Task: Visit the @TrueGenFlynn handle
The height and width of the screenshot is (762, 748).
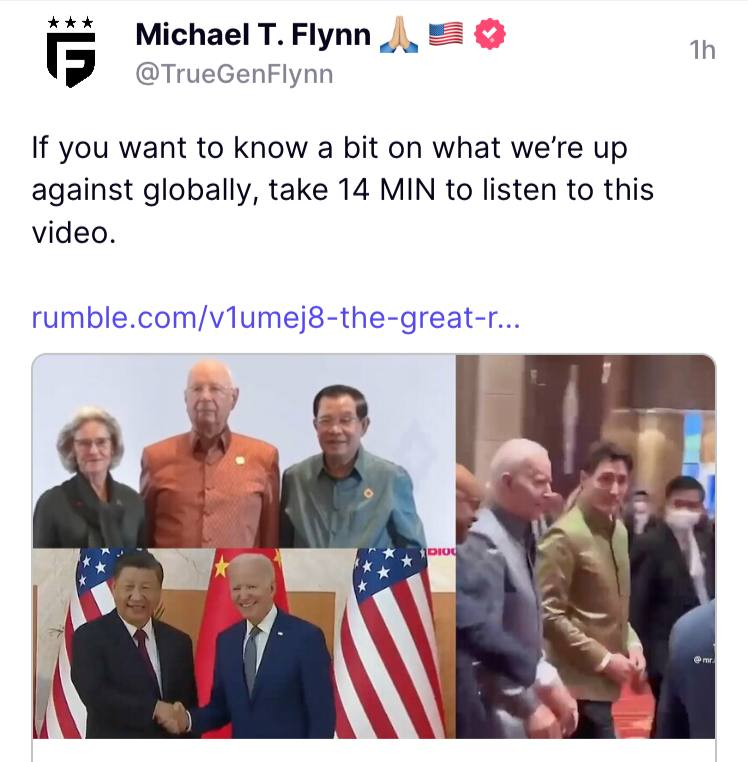Action: tap(234, 74)
